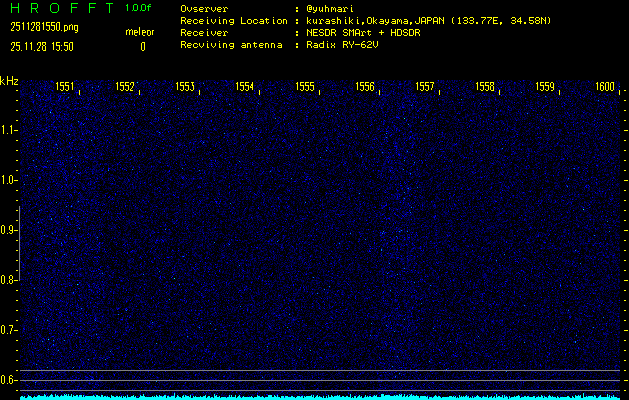
Task: Click the HROFFT title text
Action: coord(57,8)
